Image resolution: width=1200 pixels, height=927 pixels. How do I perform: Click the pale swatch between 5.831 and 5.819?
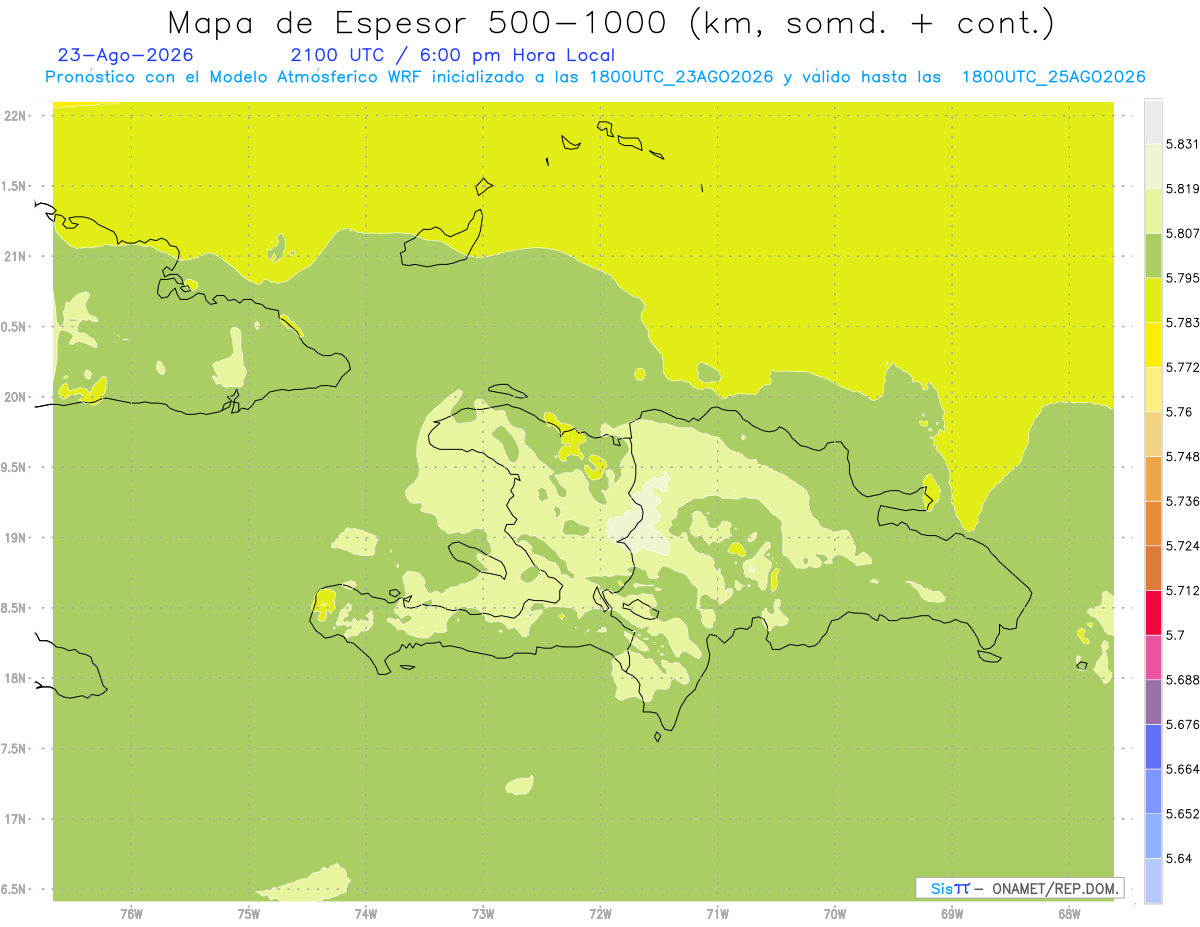coord(1153,166)
